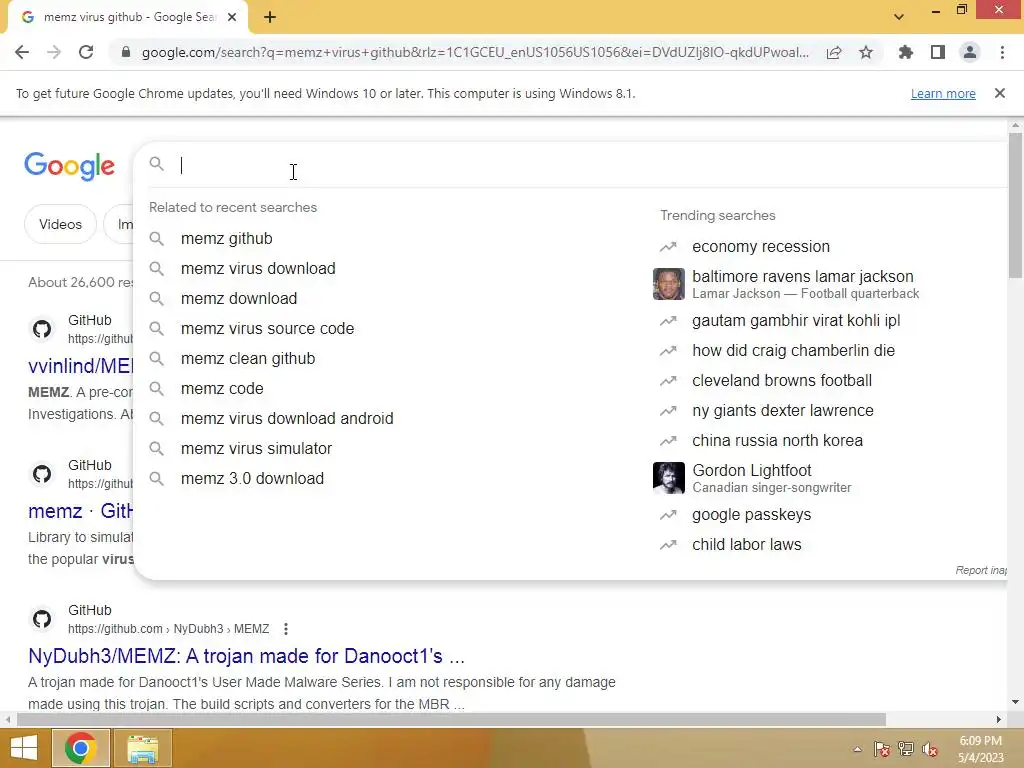Open the vvinlind/MEMZ result link
The height and width of the screenshot is (768, 1024).
click(80, 366)
